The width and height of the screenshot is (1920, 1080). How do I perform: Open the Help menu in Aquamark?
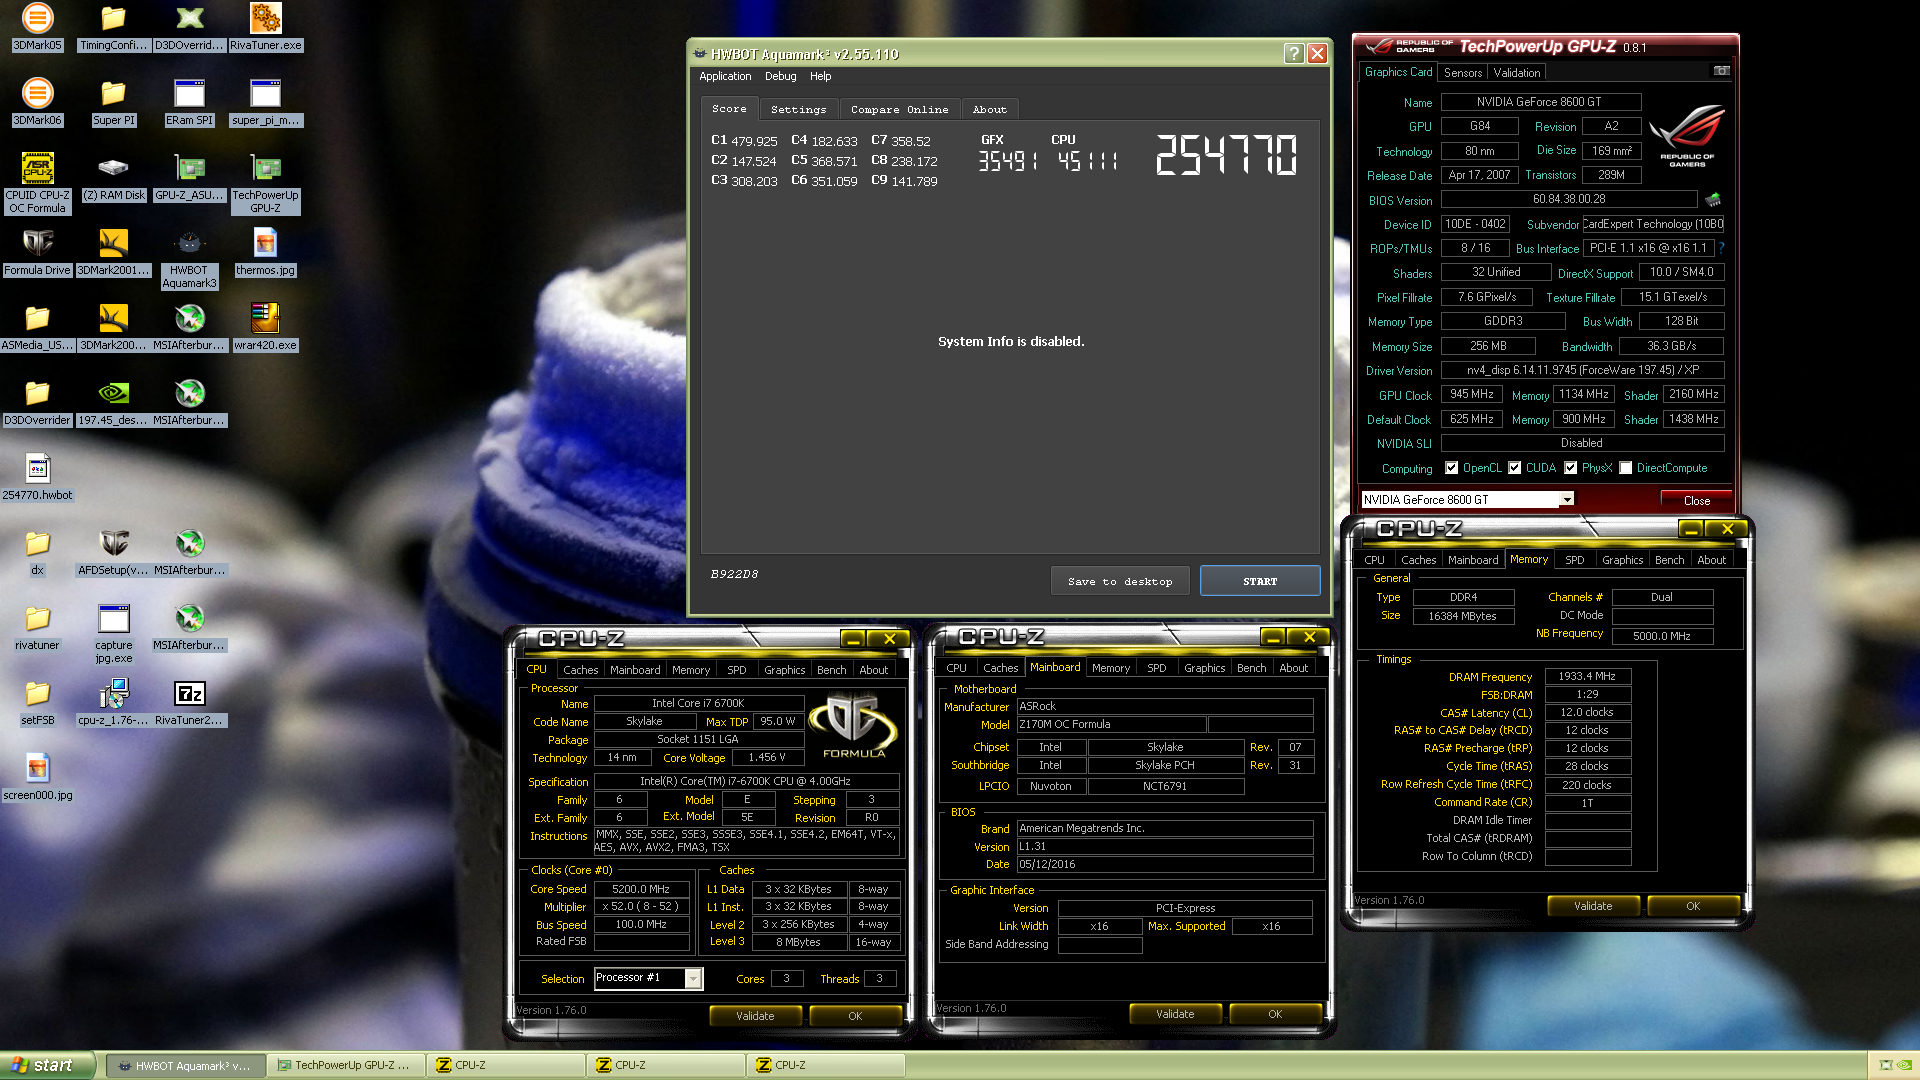[x=820, y=76]
